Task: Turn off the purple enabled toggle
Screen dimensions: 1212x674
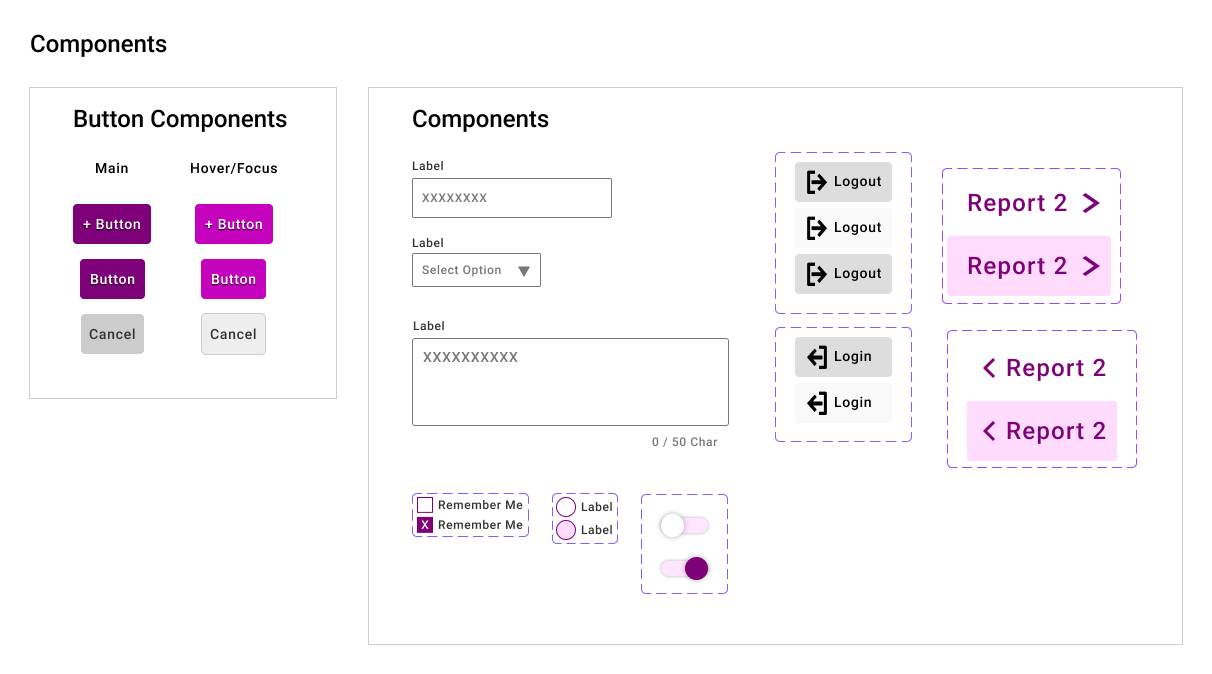Action: point(684,569)
